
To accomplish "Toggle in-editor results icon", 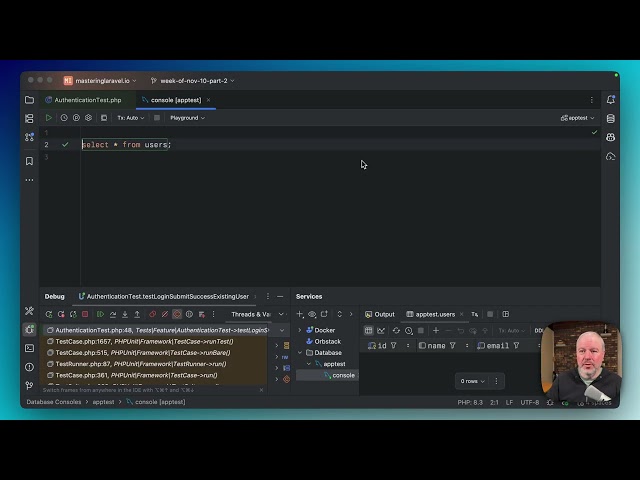I will pyautogui.click(x=104, y=118).
